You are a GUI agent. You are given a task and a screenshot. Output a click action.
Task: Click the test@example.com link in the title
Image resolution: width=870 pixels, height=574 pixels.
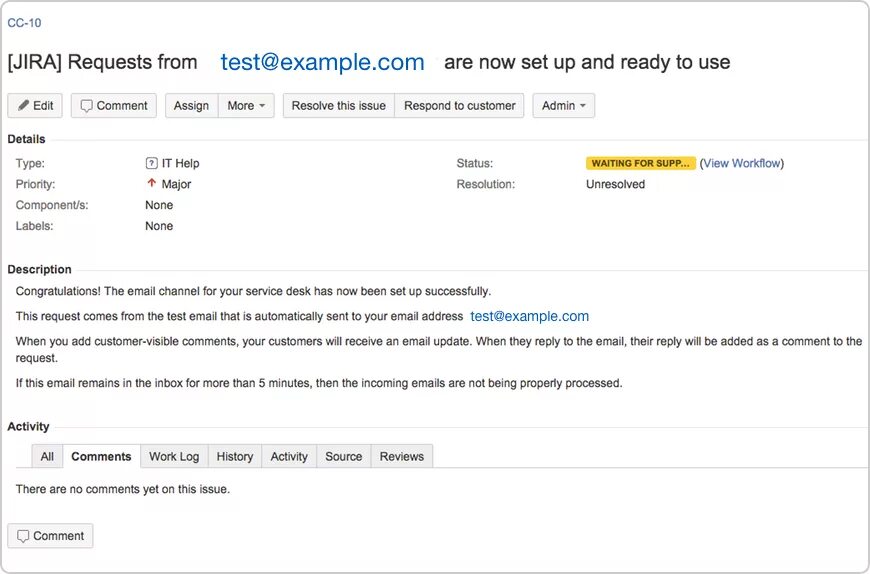click(x=322, y=62)
